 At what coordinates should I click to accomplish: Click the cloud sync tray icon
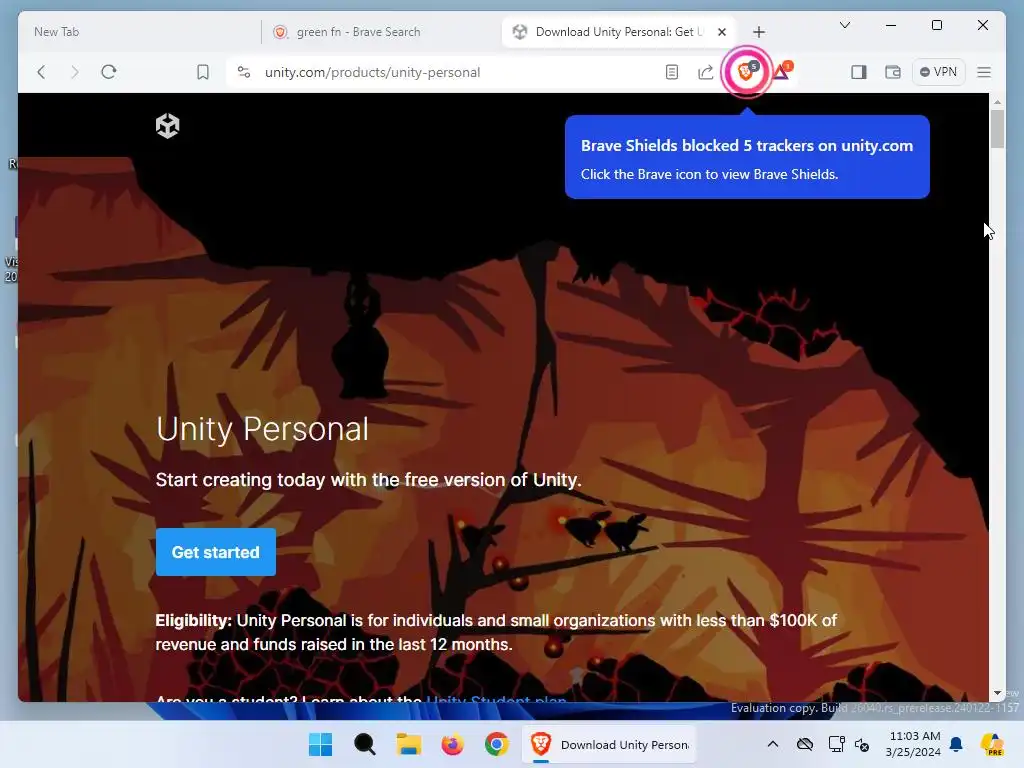(x=805, y=744)
